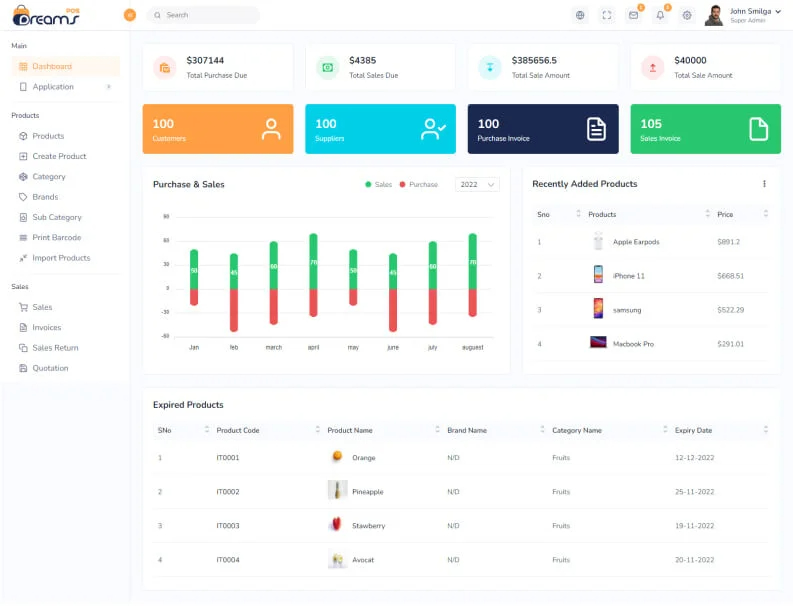Viewport: 793px width, 606px height.
Task: Click product code IT0001
Action: (228, 458)
